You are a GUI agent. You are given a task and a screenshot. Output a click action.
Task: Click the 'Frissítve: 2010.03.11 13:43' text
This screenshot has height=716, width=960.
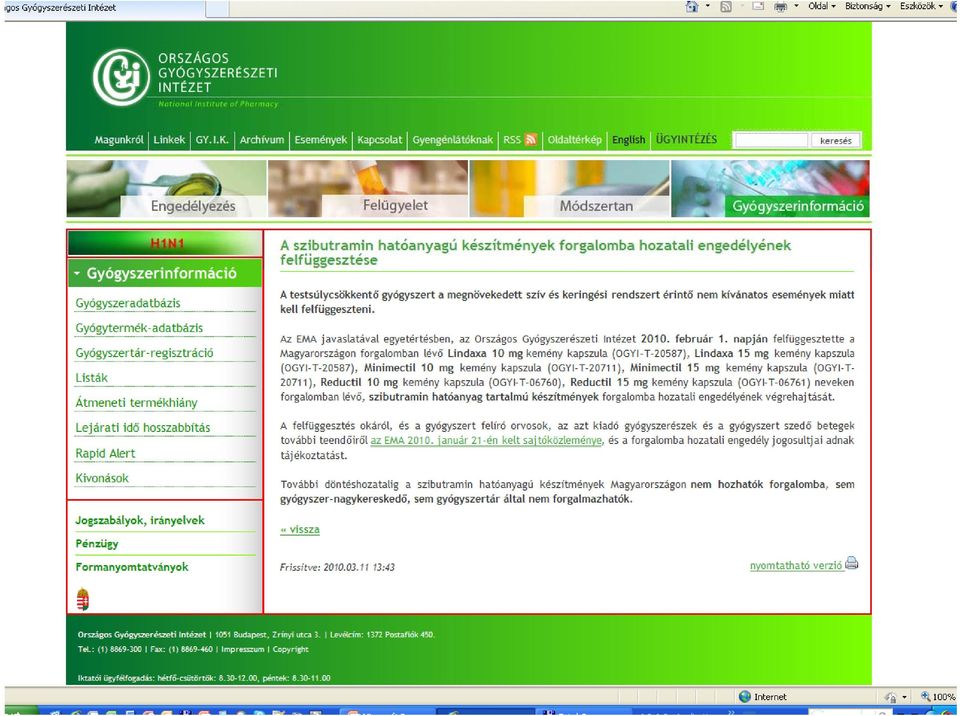pos(337,567)
